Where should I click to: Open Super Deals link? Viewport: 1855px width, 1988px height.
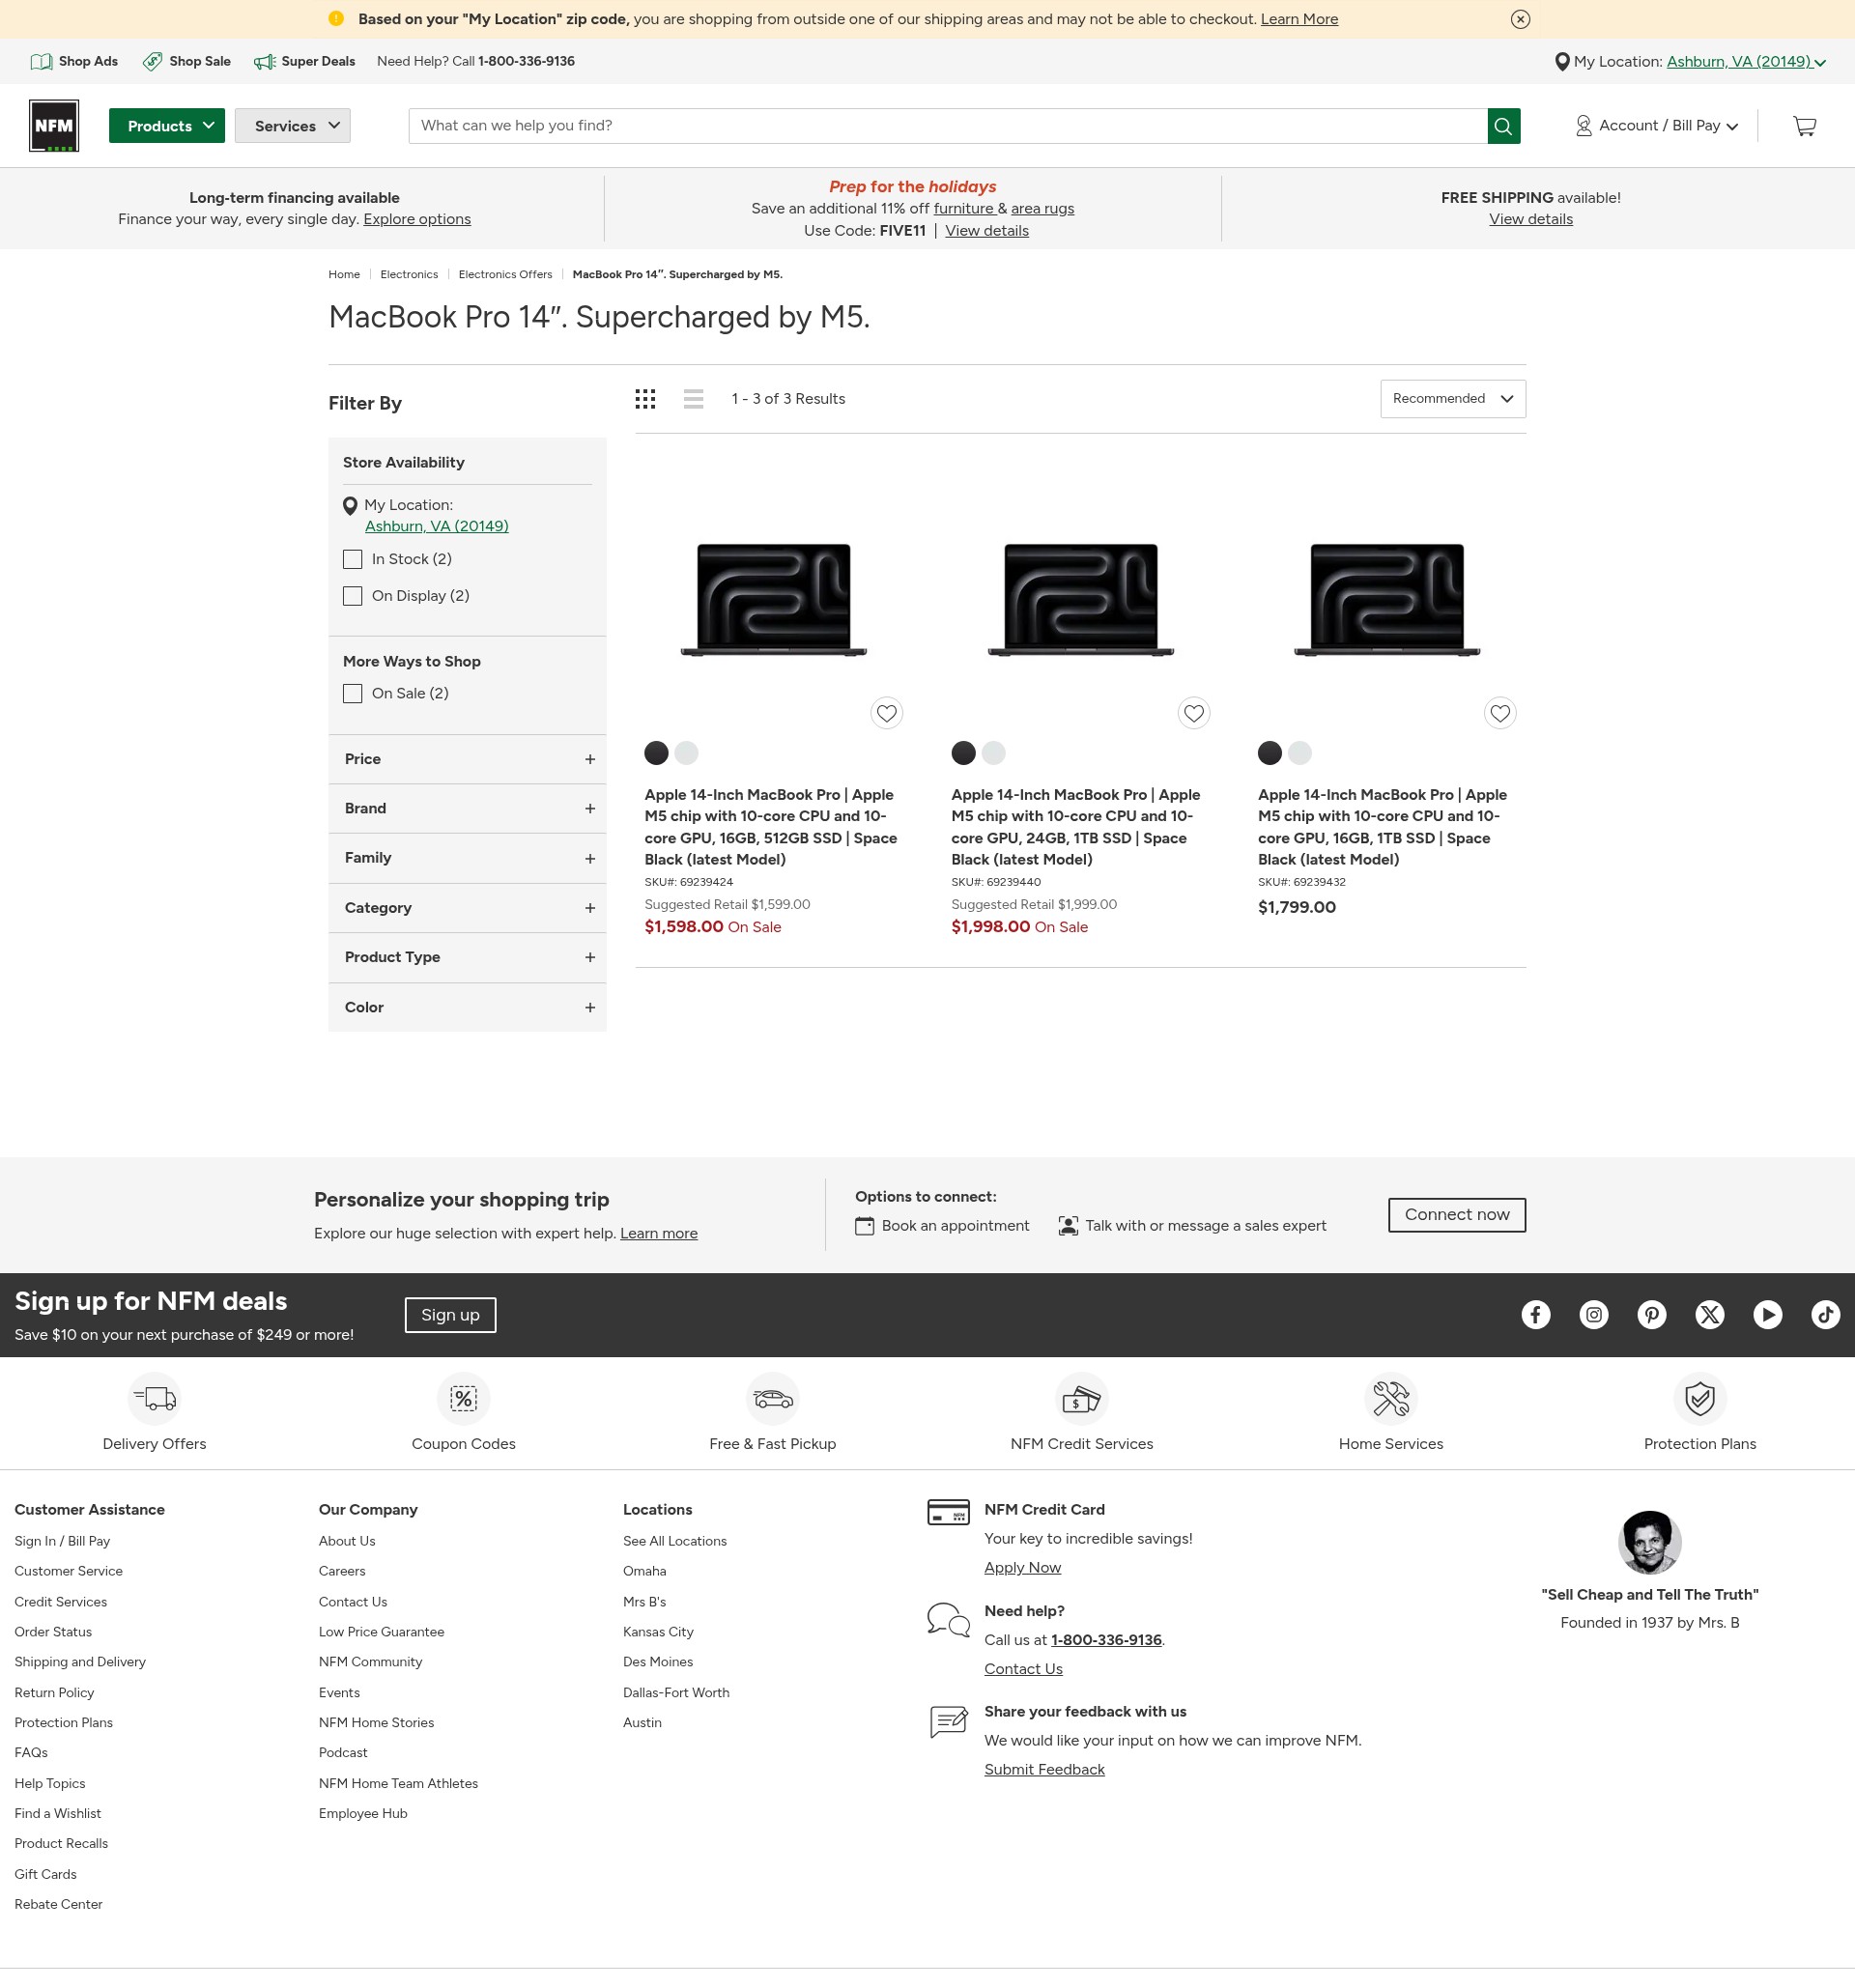click(305, 62)
